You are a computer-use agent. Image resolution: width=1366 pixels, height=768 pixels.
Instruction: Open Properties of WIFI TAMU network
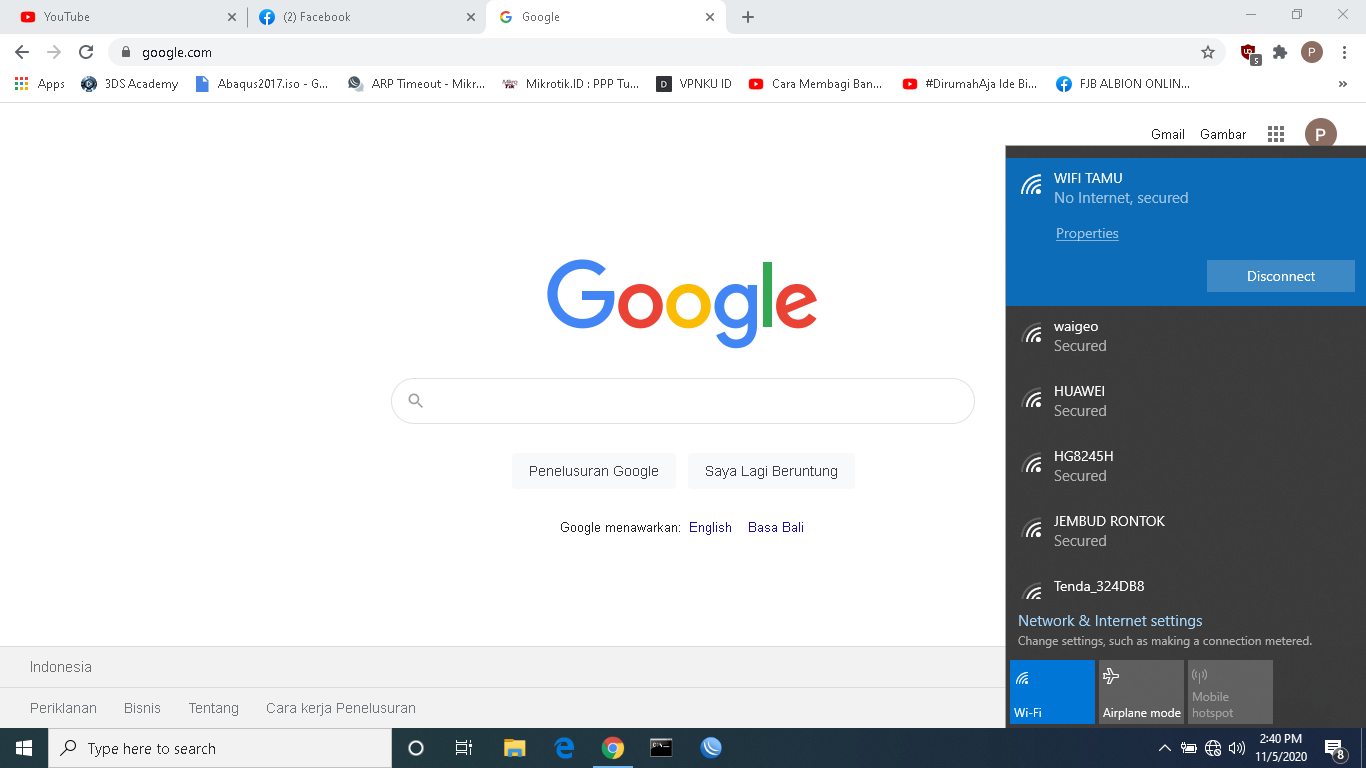1087,233
